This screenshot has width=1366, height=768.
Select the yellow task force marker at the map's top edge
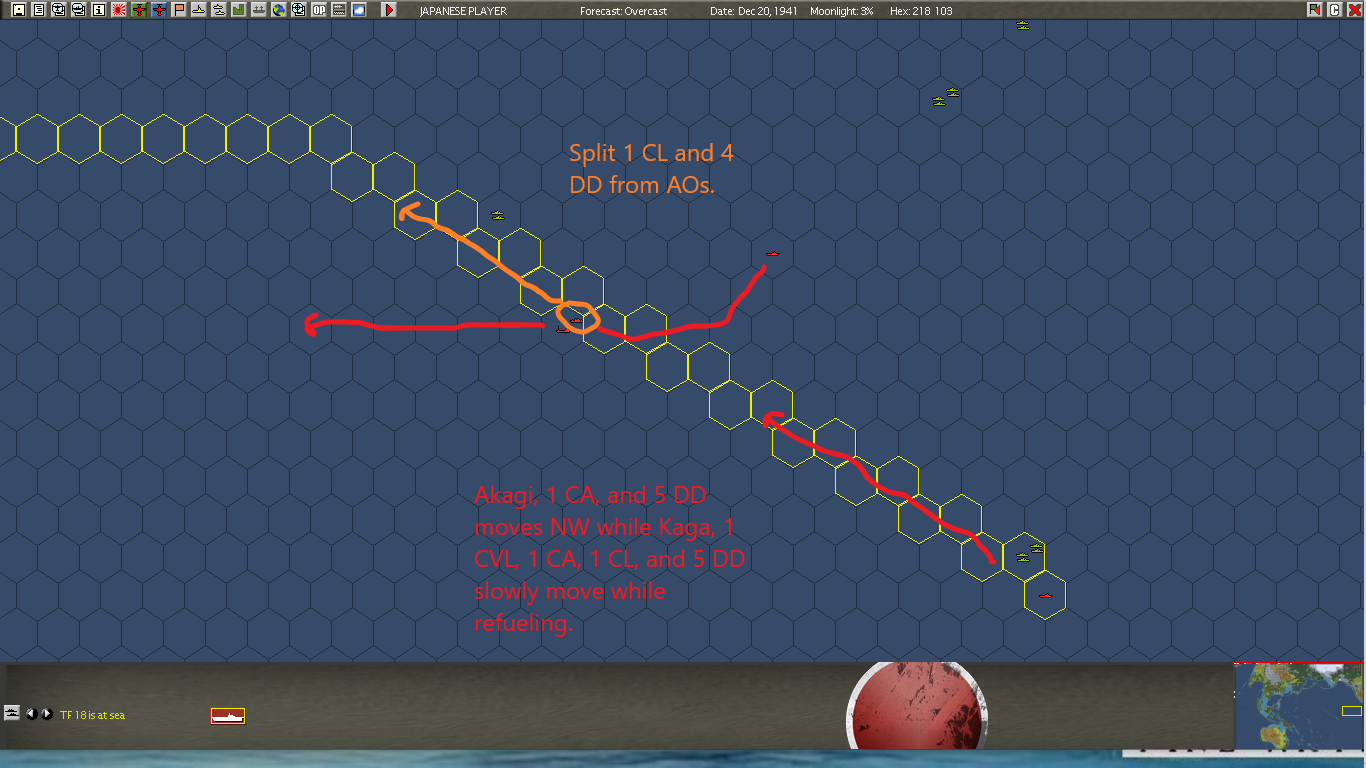coord(1022,25)
